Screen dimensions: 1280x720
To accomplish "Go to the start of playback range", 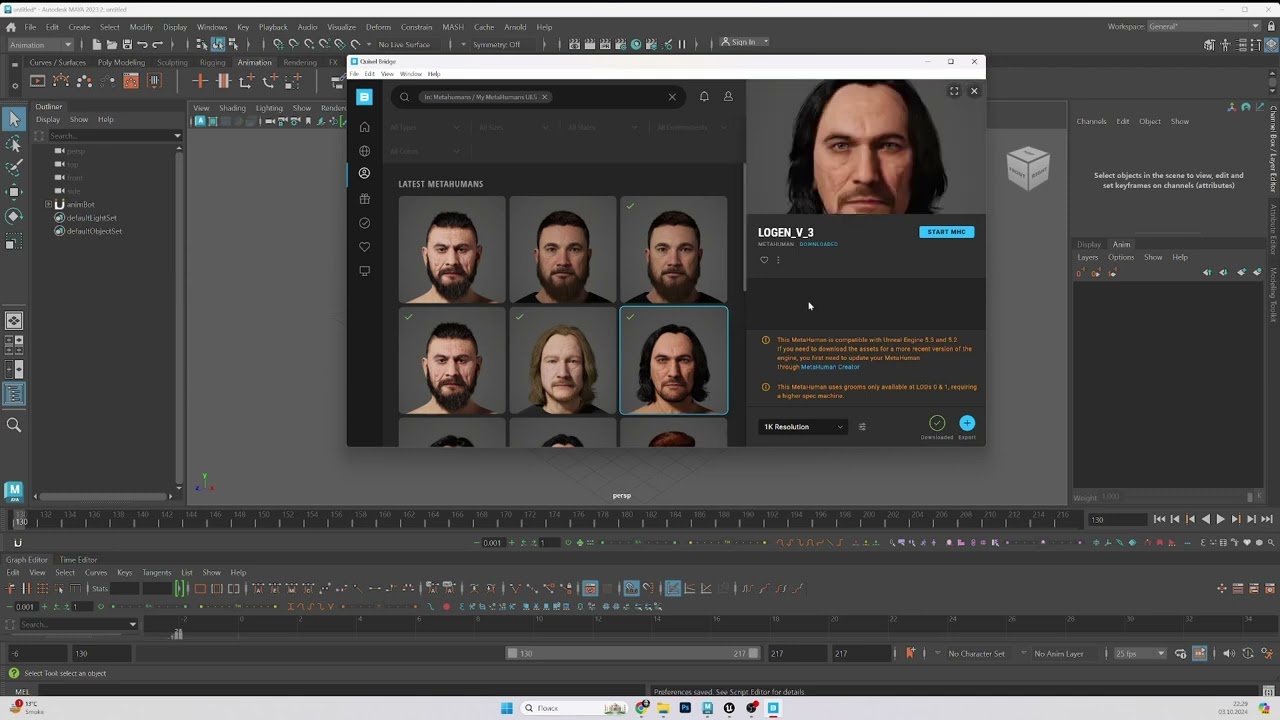I will [1159, 519].
